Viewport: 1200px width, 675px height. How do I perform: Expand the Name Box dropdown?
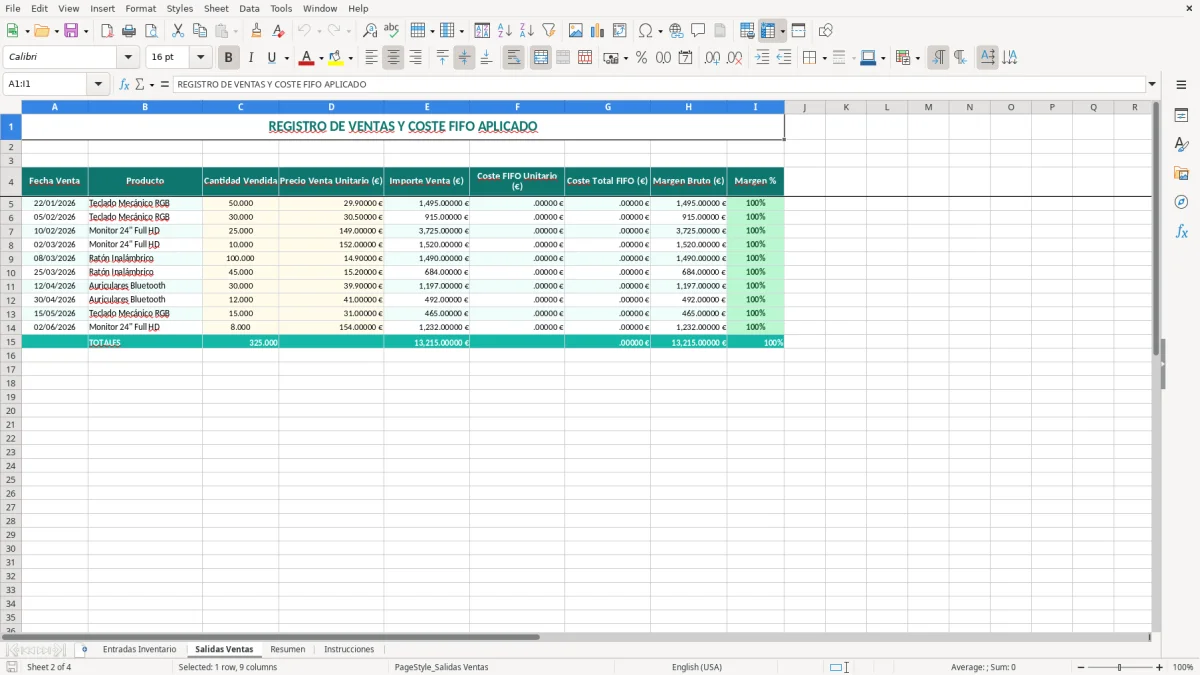pos(98,84)
